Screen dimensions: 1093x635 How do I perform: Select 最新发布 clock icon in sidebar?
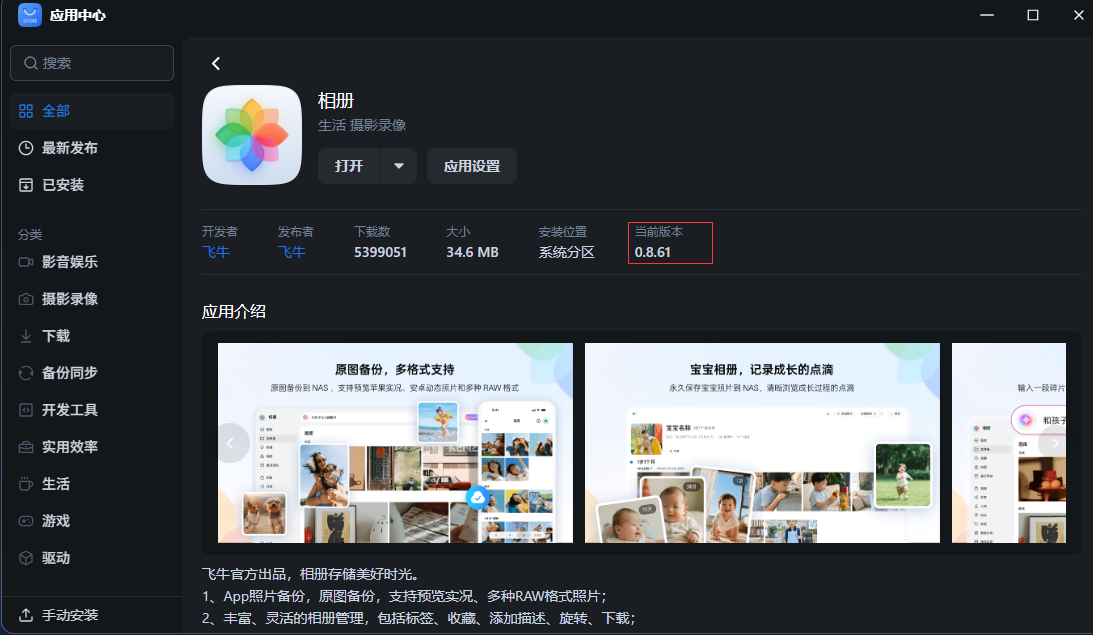(26, 148)
